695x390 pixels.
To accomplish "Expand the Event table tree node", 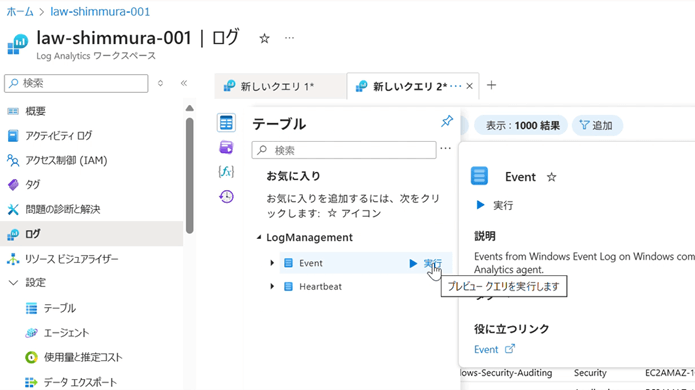I will coord(272,263).
